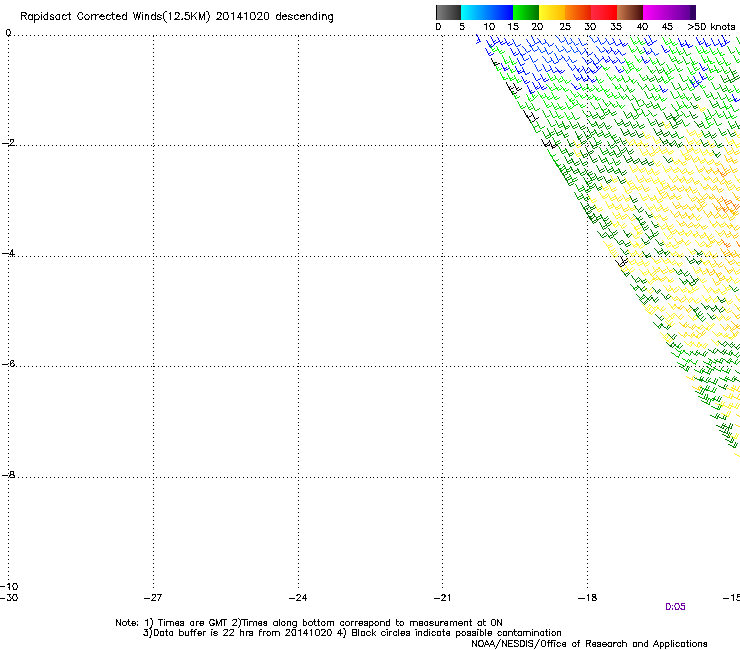Click the Rapidscat Corrected Winds title text
740x650 pixels.
tap(177, 17)
